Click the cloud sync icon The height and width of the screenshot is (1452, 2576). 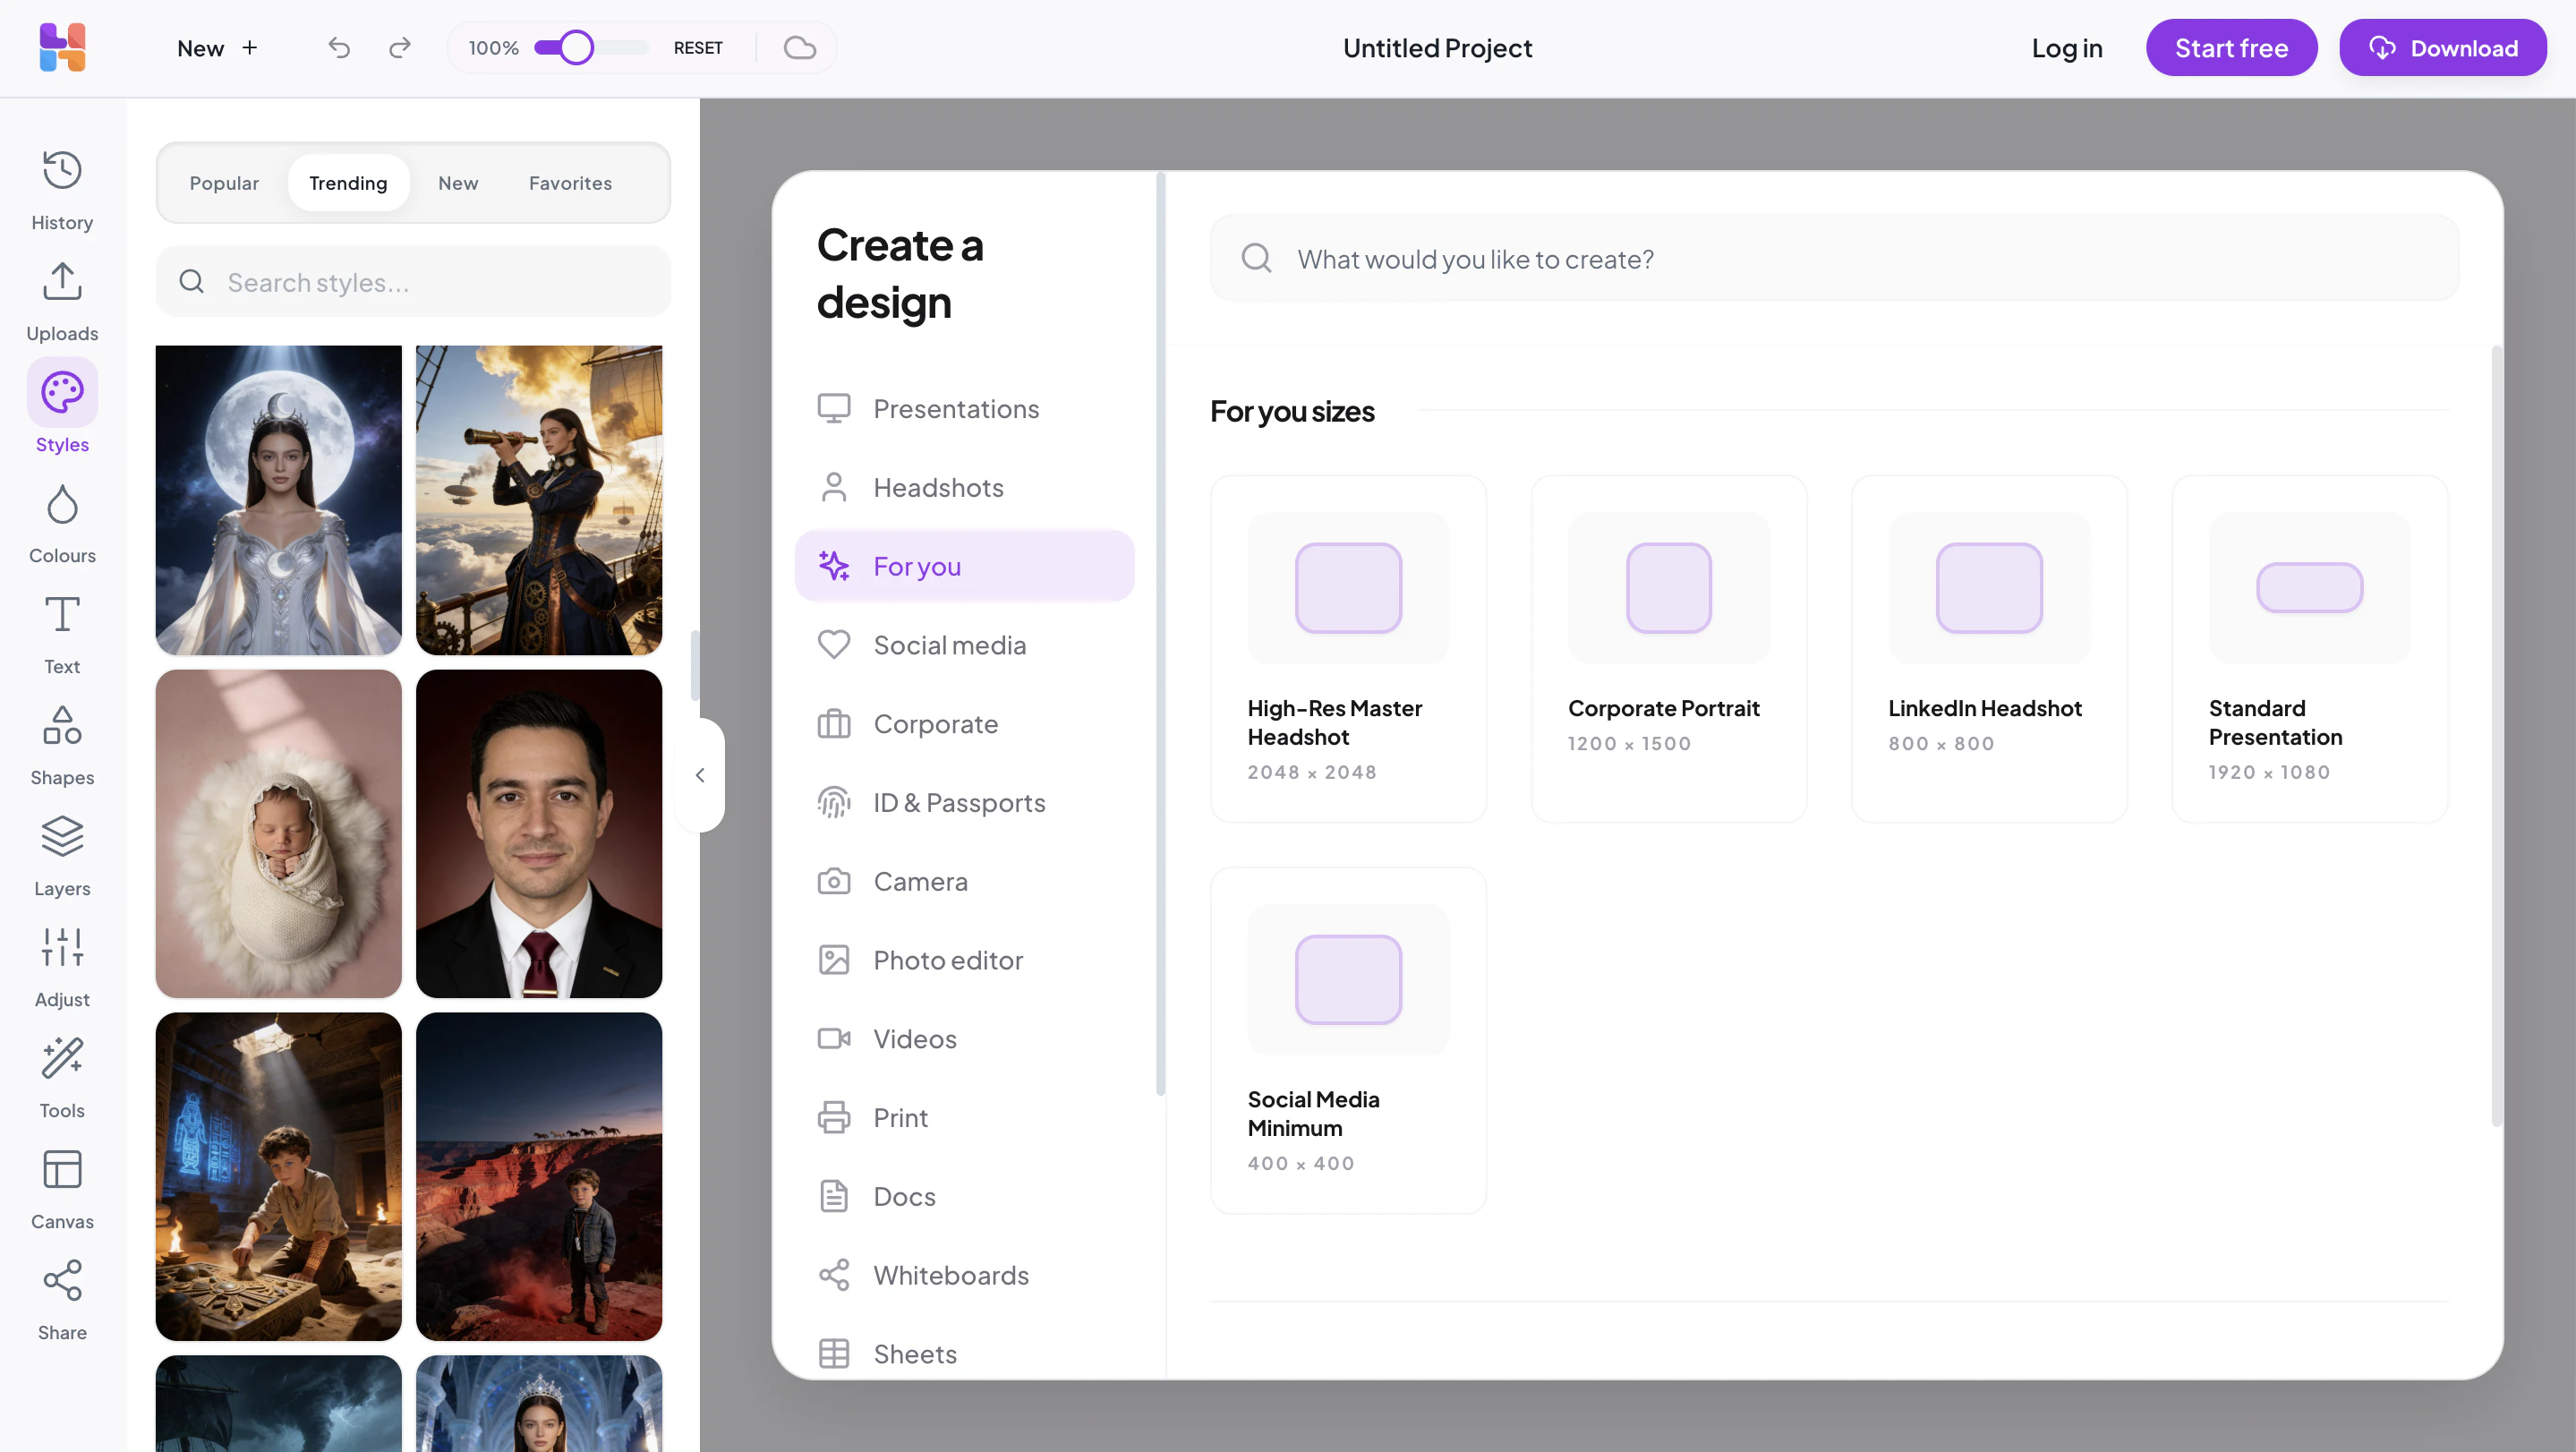click(x=799, y=48)
